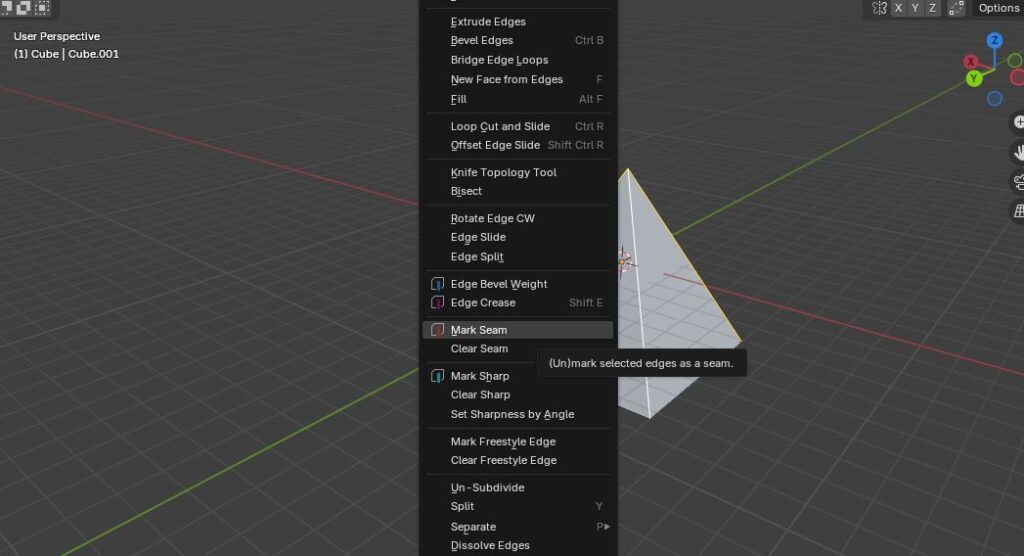The height and width of the screenshot is (556, 1024).
Task: Click the toggle camera view icon
Action: 1017,182
